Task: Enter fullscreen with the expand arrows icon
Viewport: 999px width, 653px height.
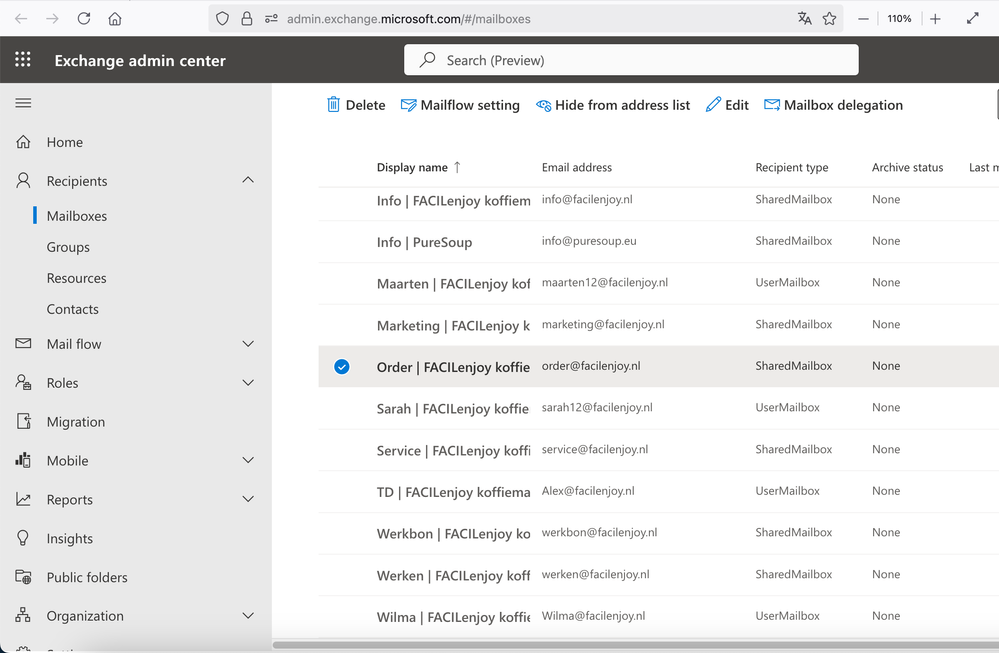Action: click(x=972, y=18)
